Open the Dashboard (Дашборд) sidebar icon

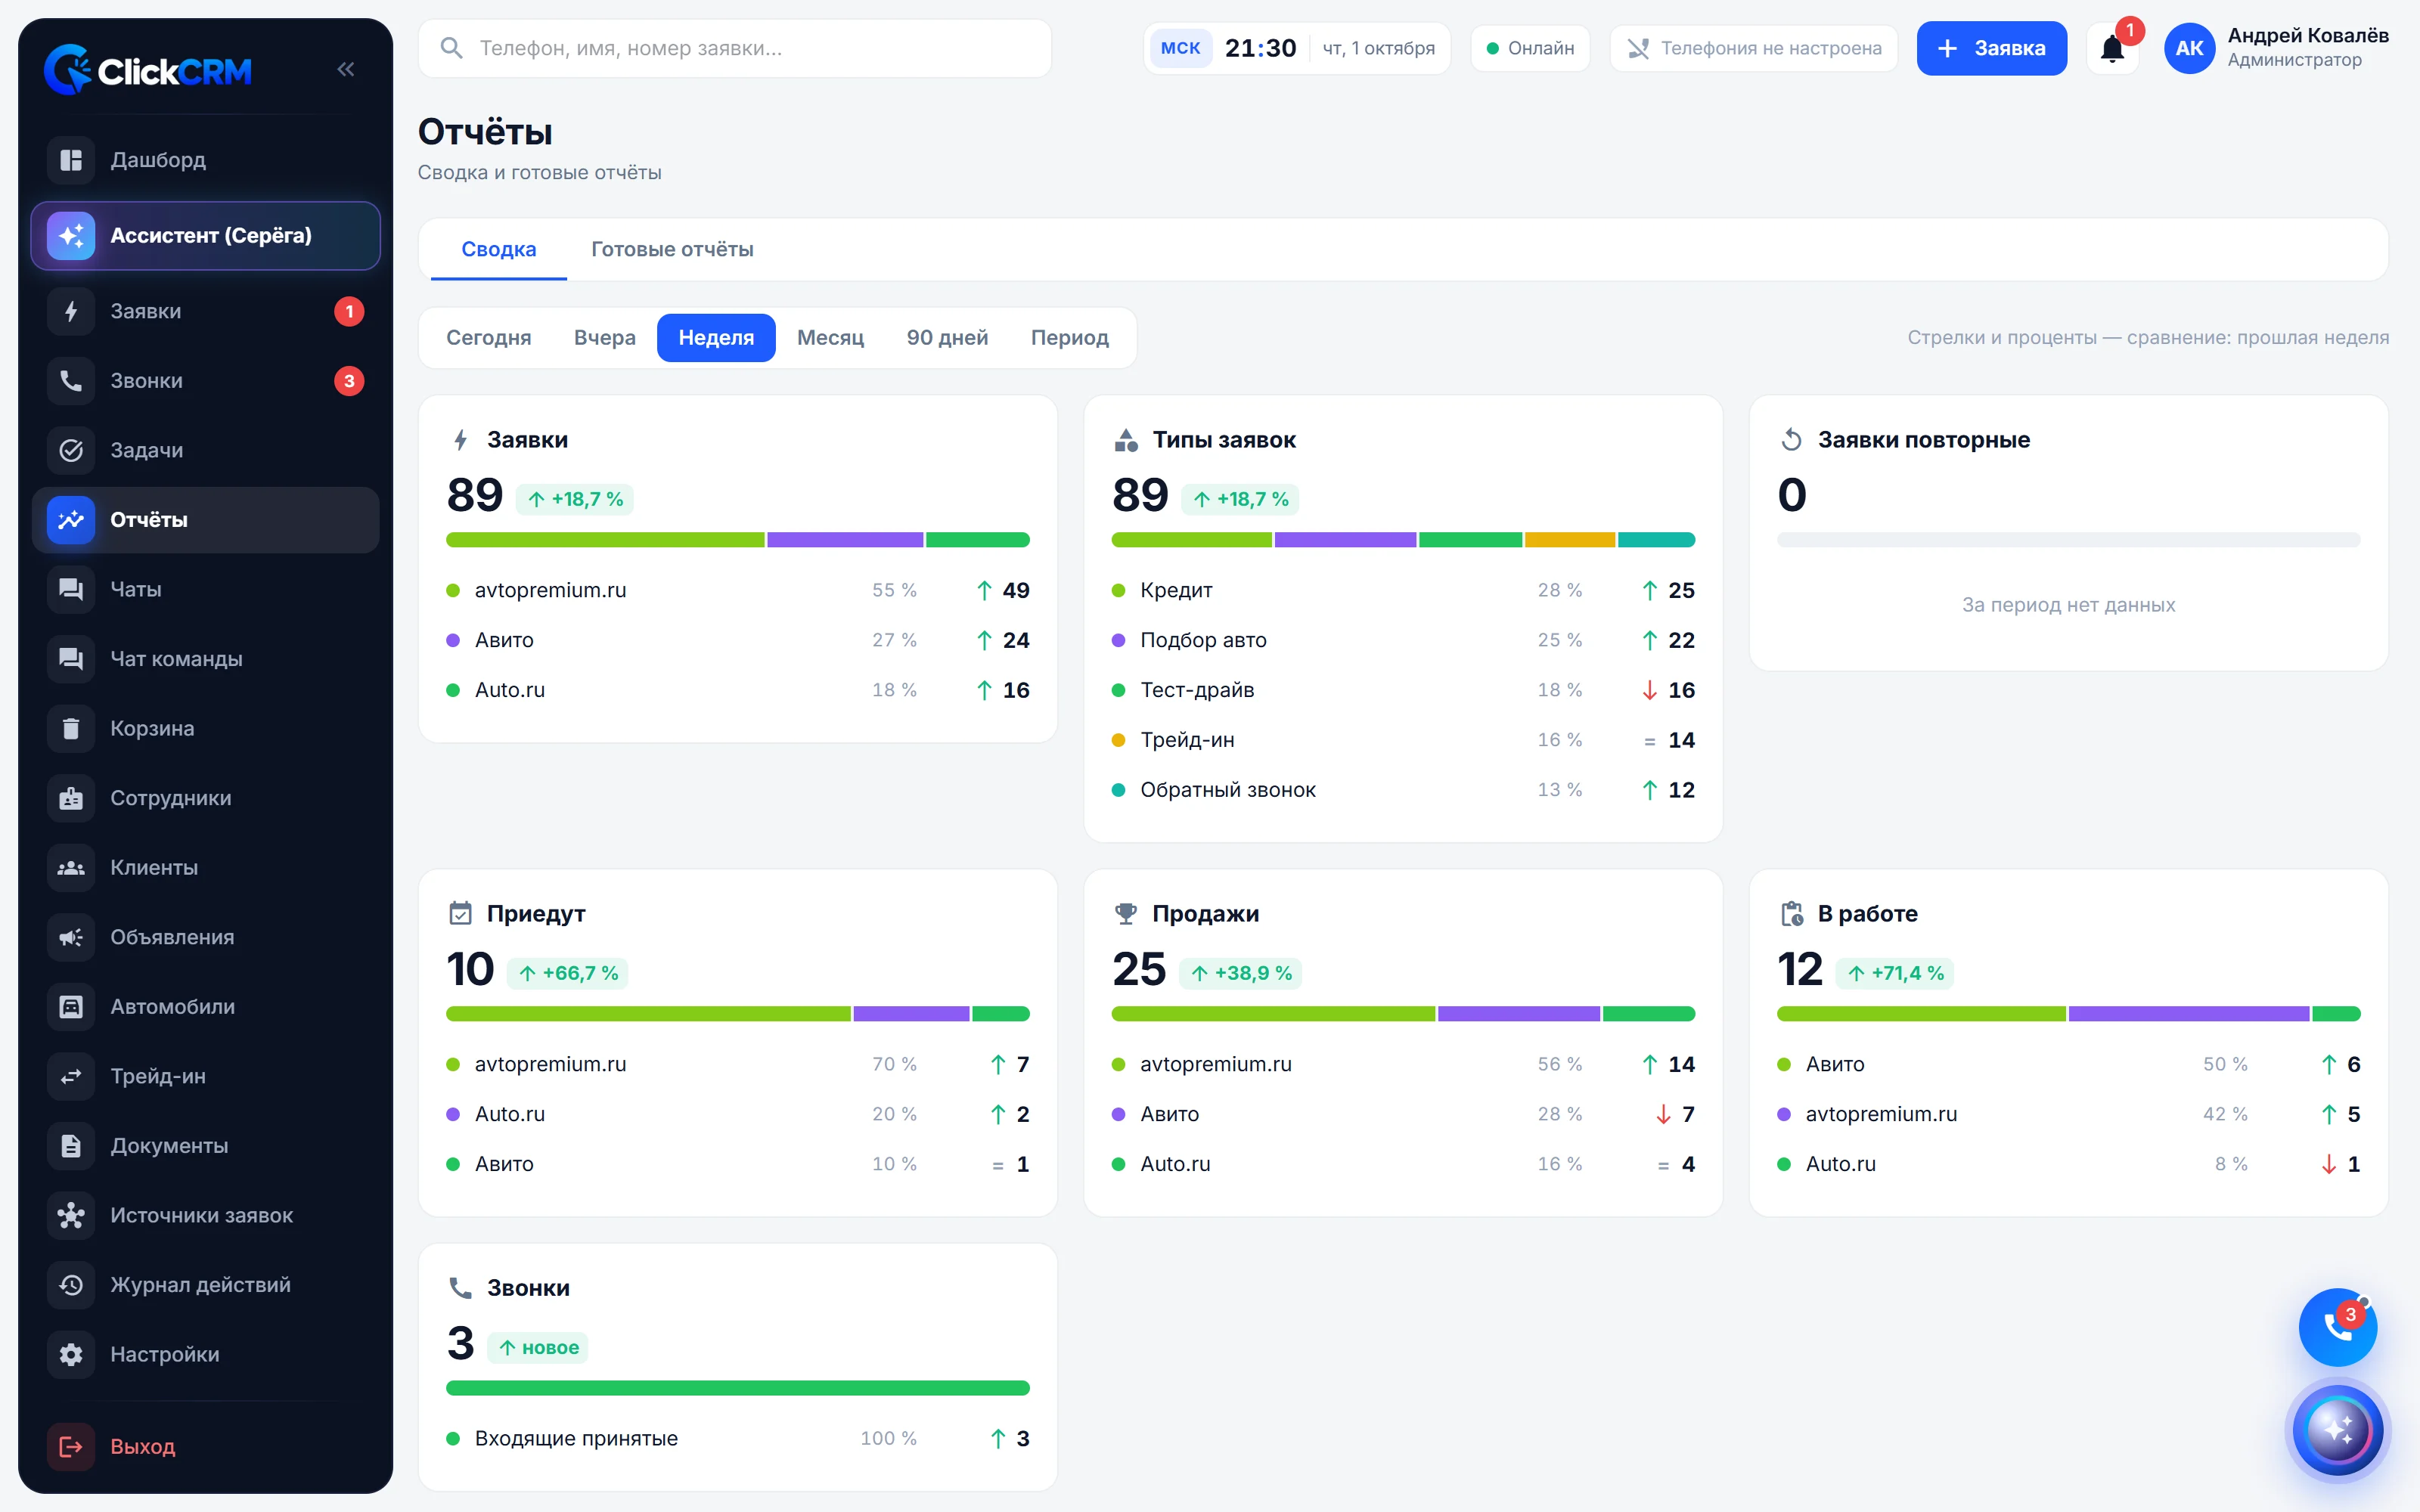[x=71, y=160]
